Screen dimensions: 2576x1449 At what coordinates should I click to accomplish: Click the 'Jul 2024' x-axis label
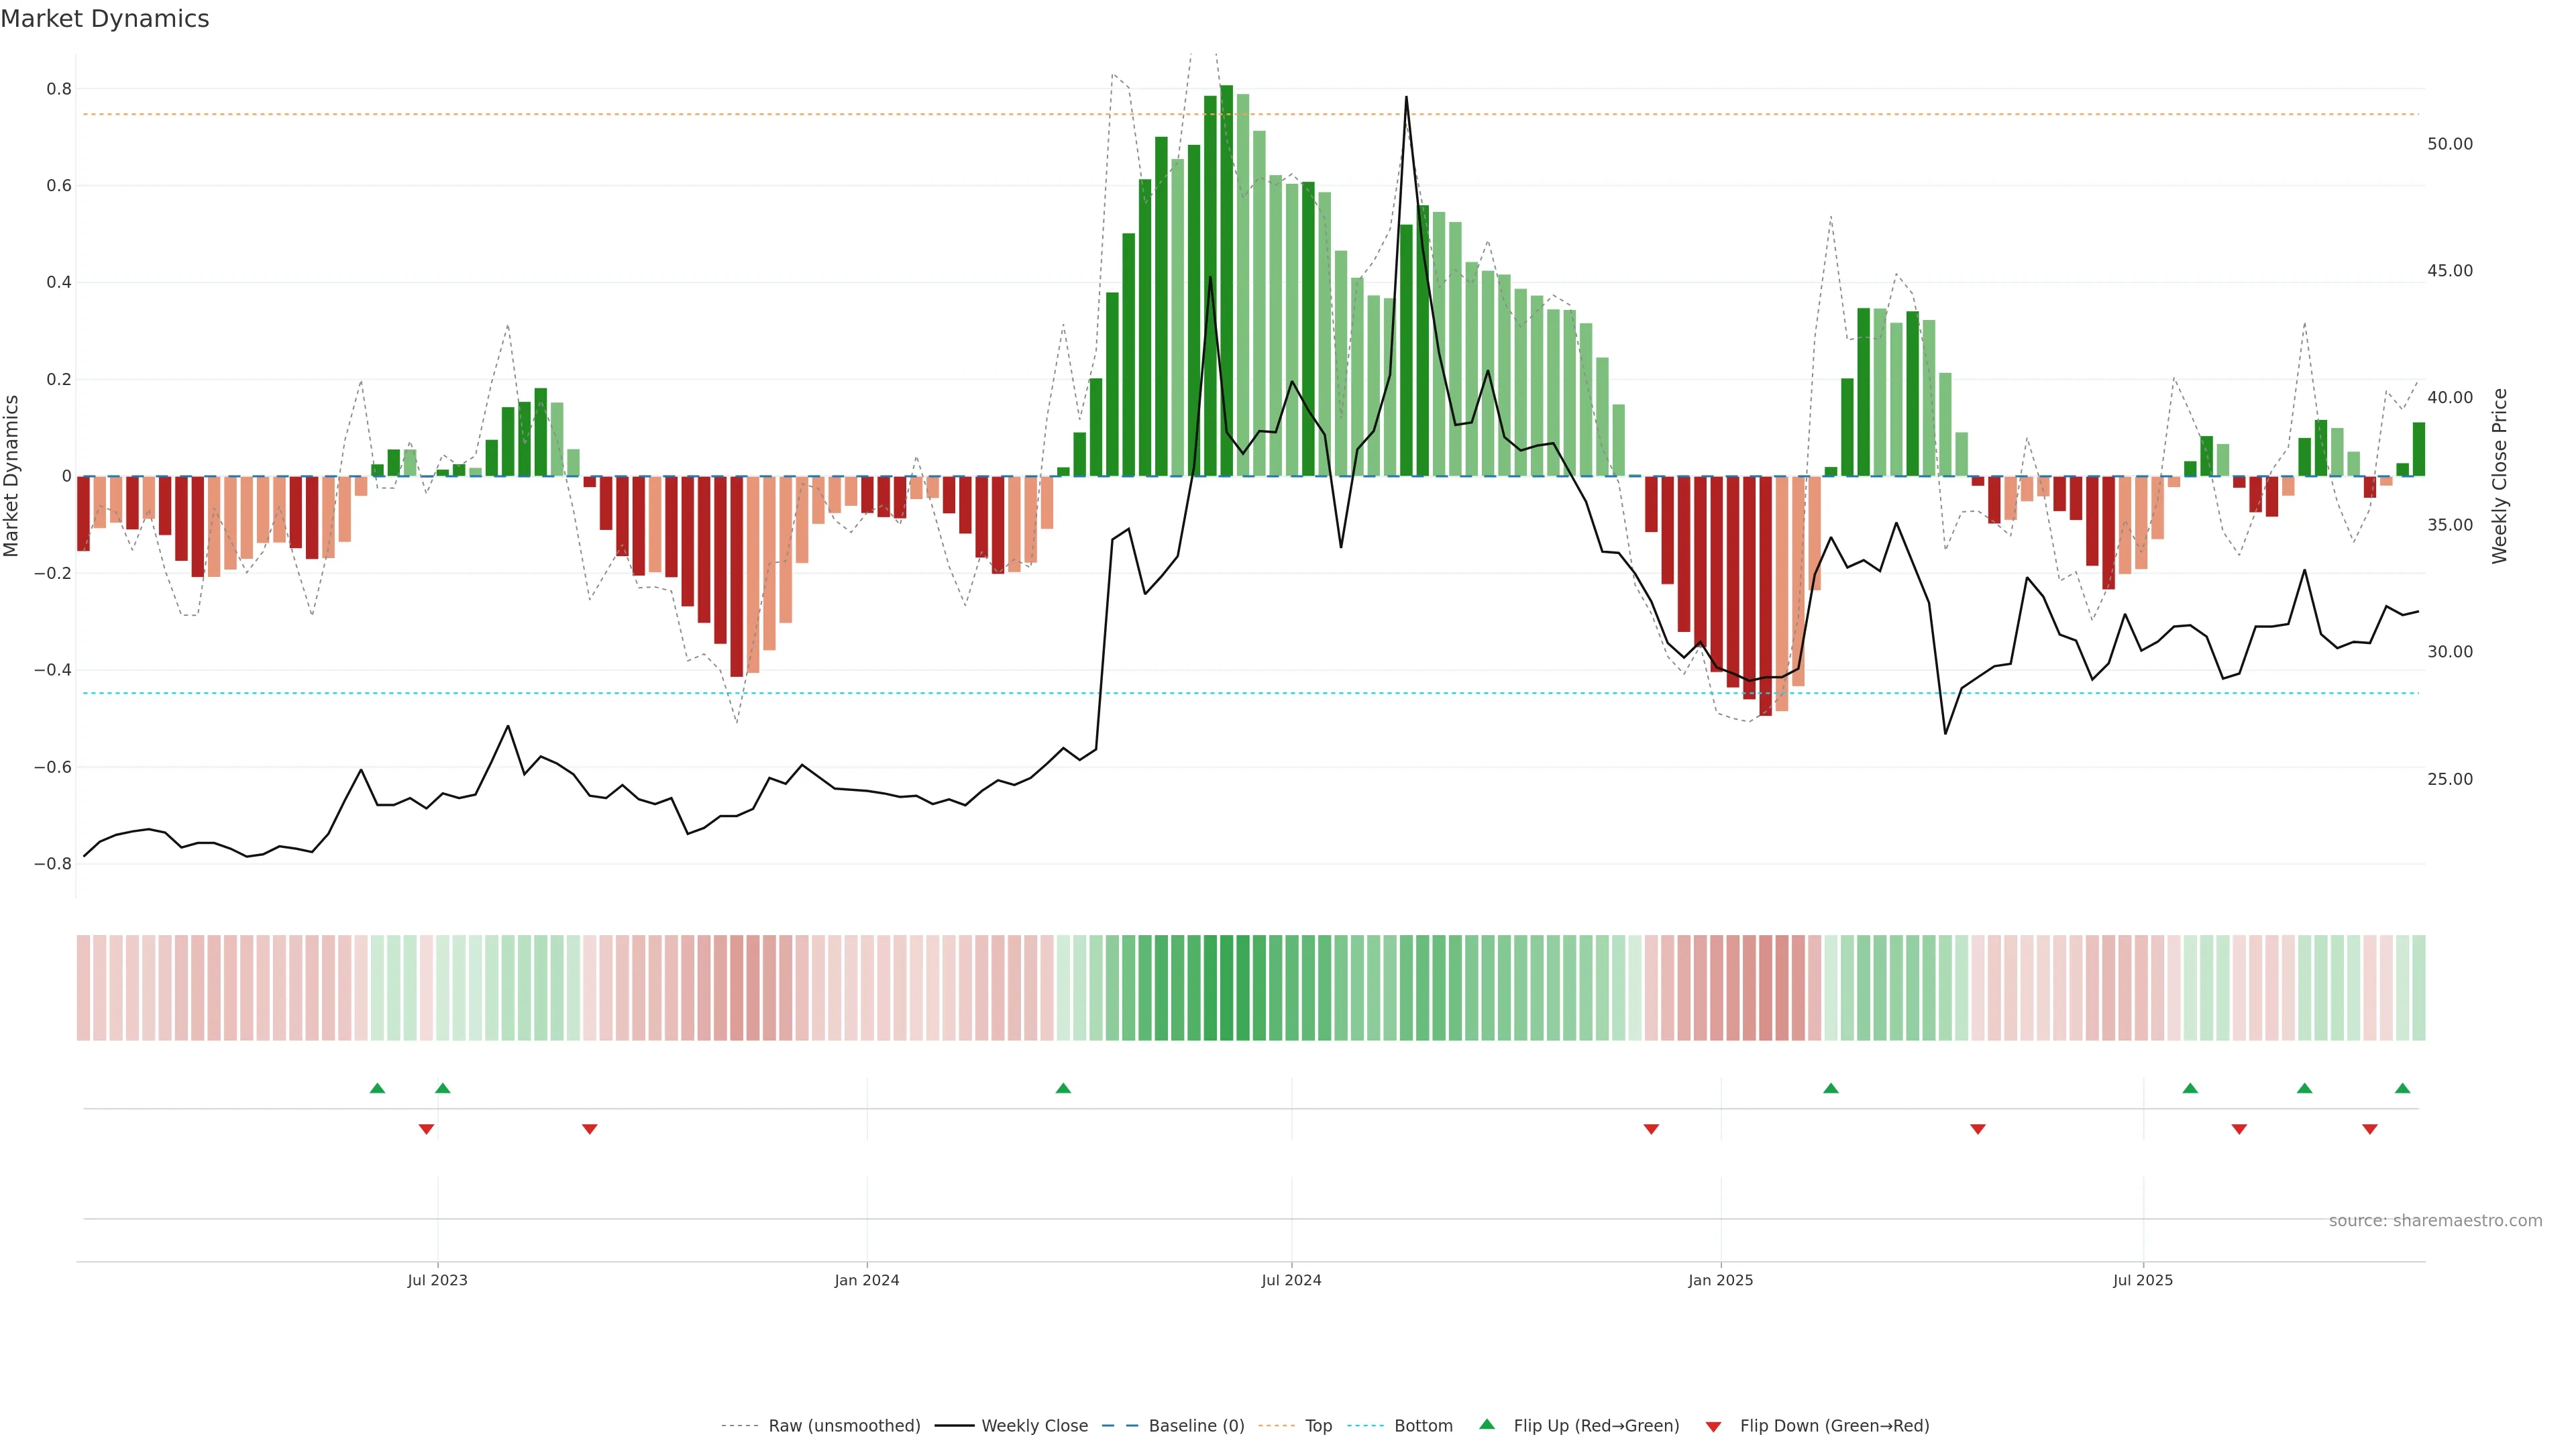point(1291,1280)
